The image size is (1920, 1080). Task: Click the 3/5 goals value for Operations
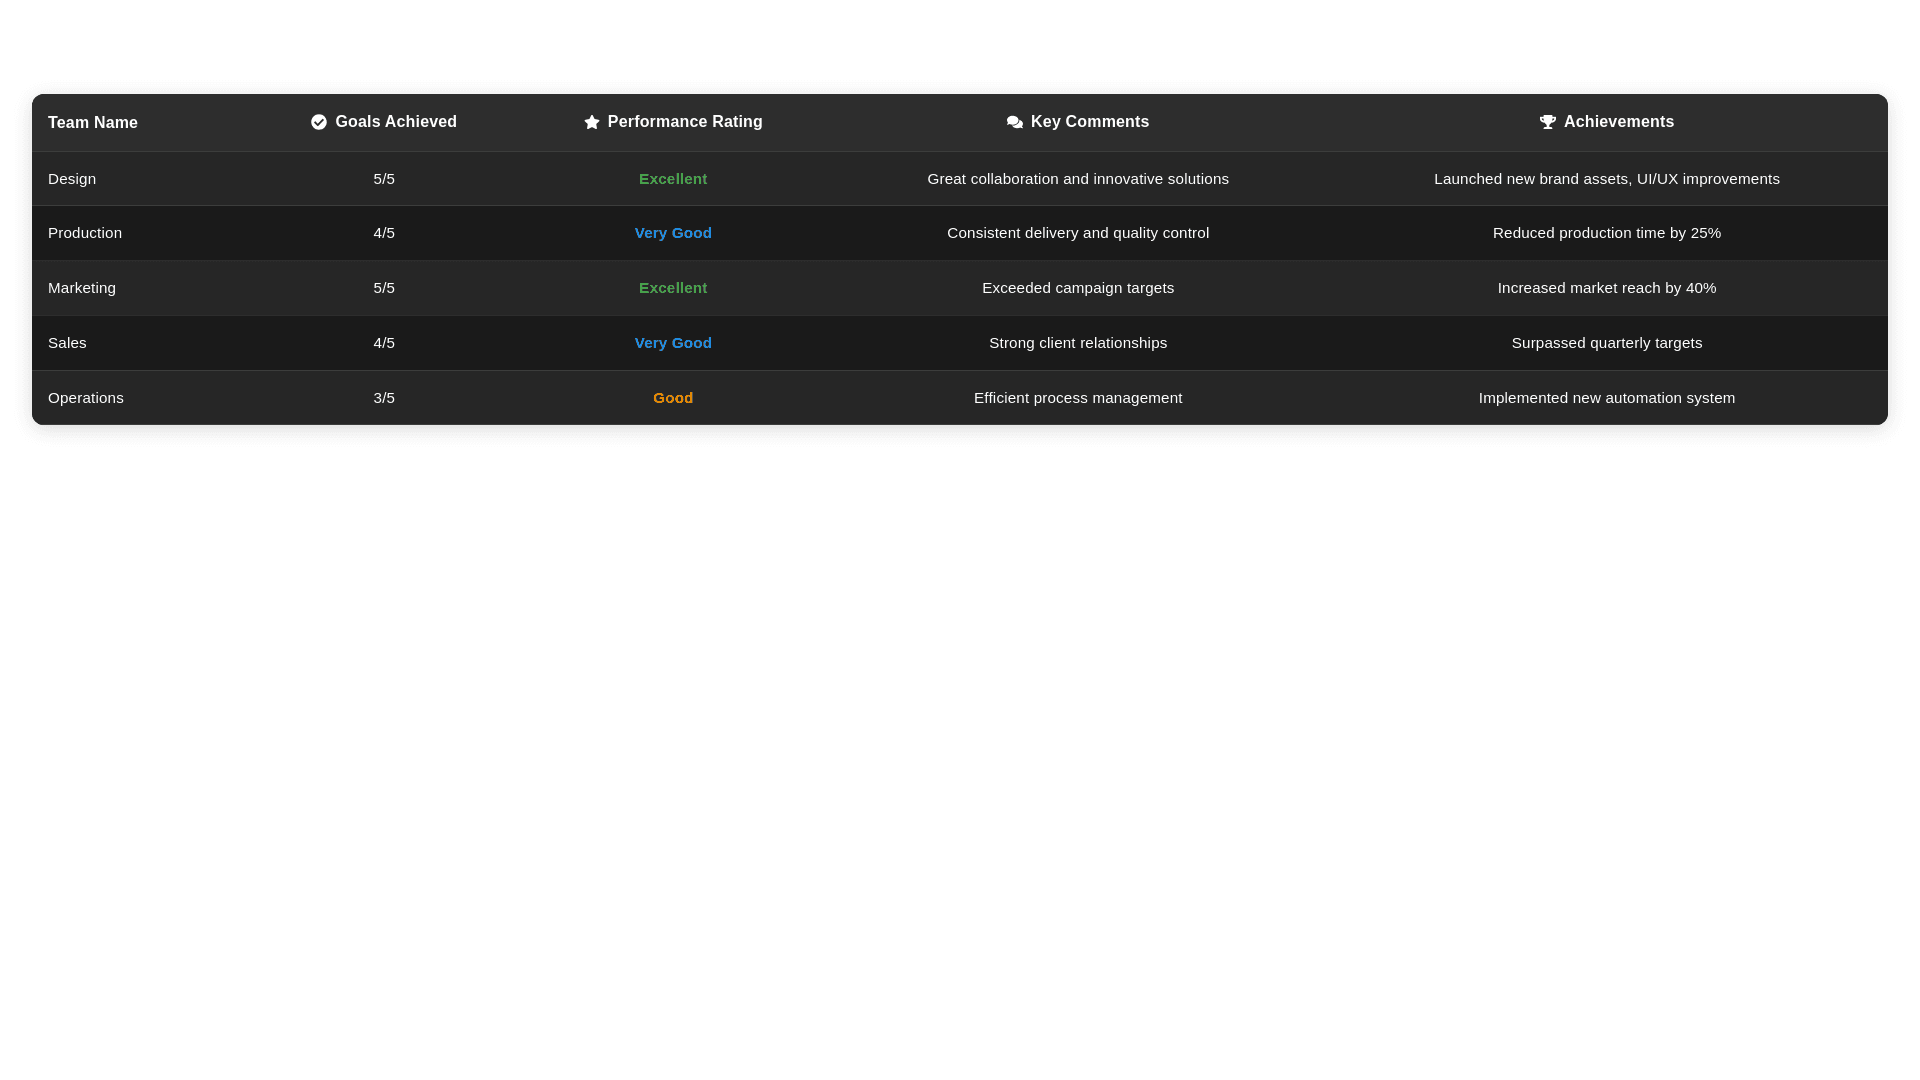coord(384,398)
